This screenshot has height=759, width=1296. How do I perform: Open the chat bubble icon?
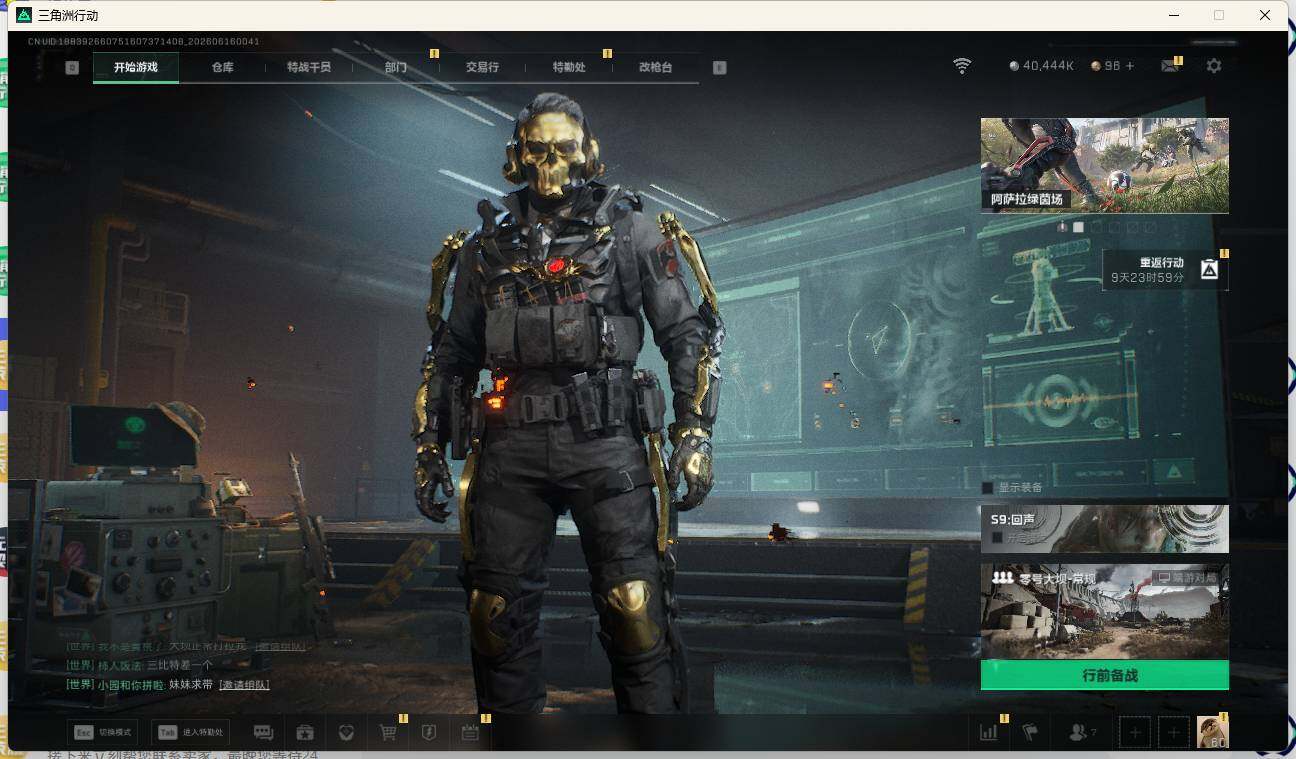263,733
